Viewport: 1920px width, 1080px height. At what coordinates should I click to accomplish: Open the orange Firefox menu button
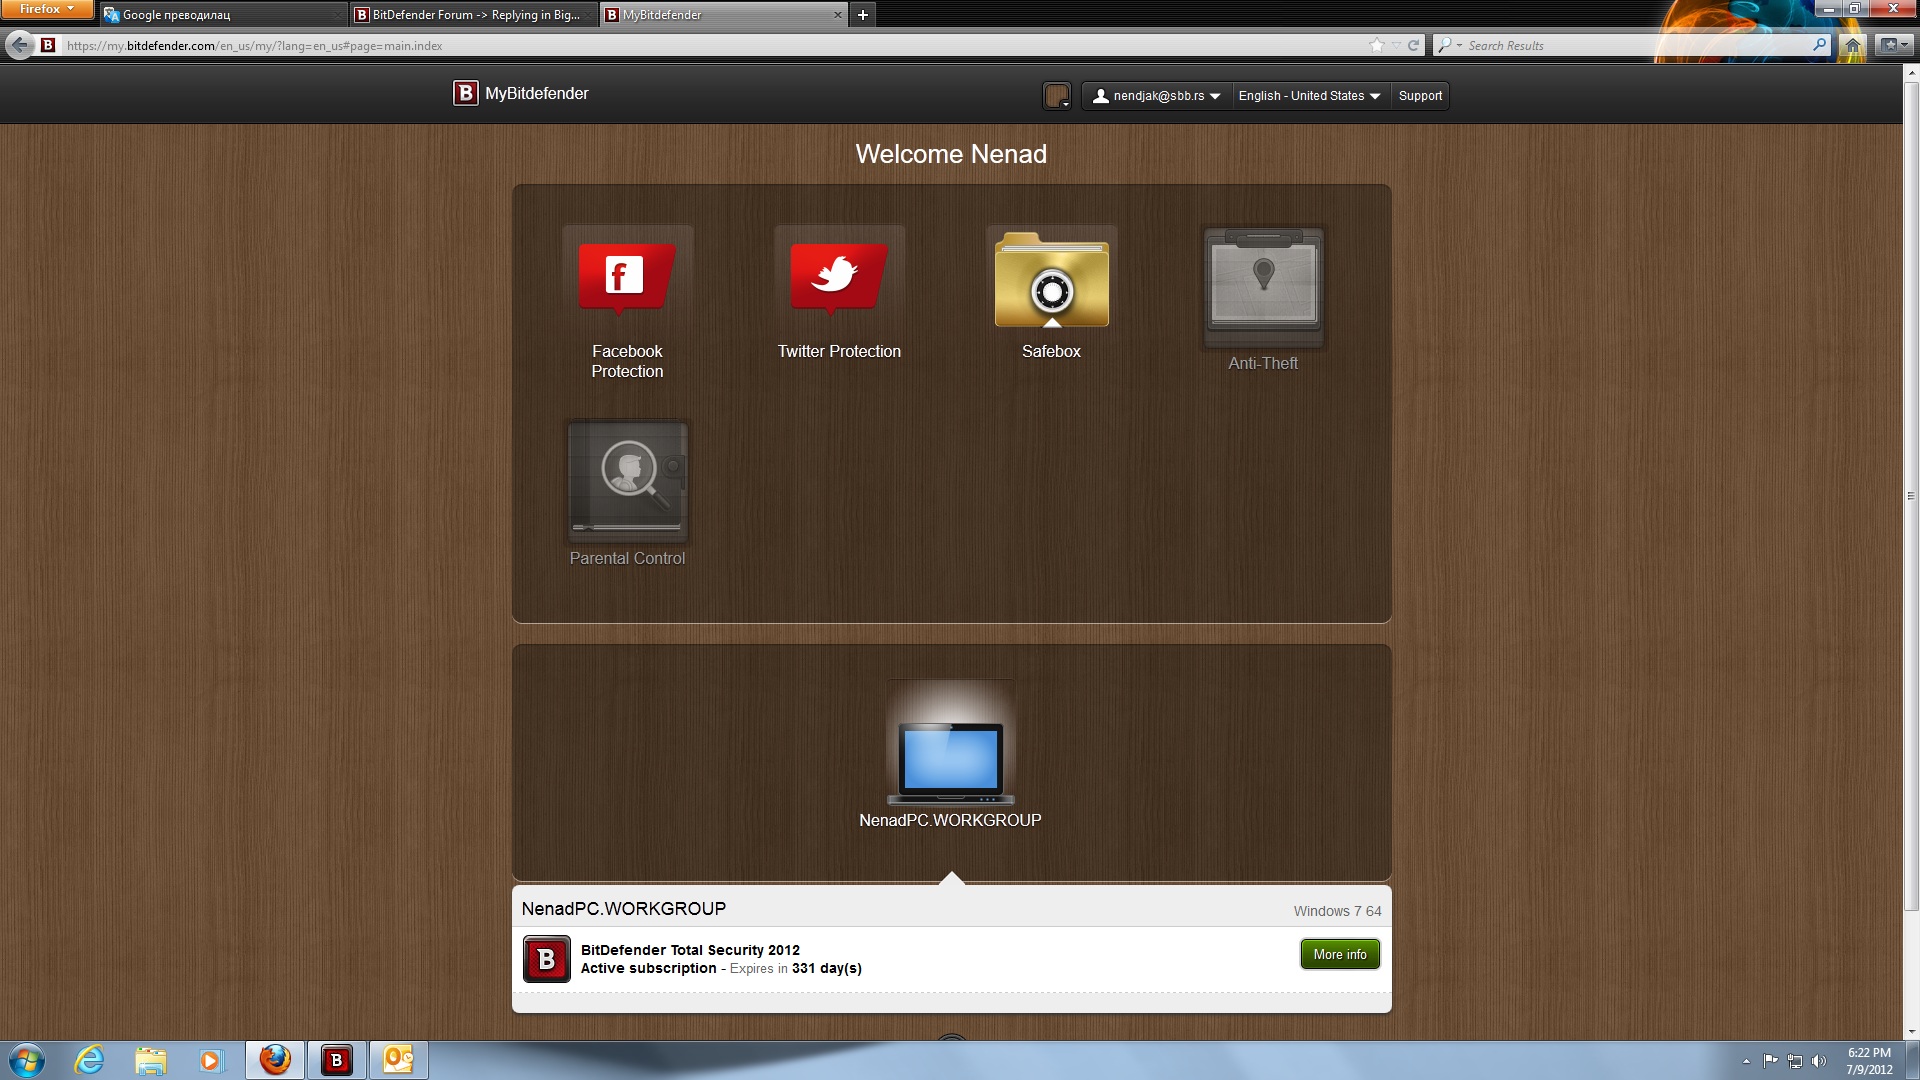[46, 9]
